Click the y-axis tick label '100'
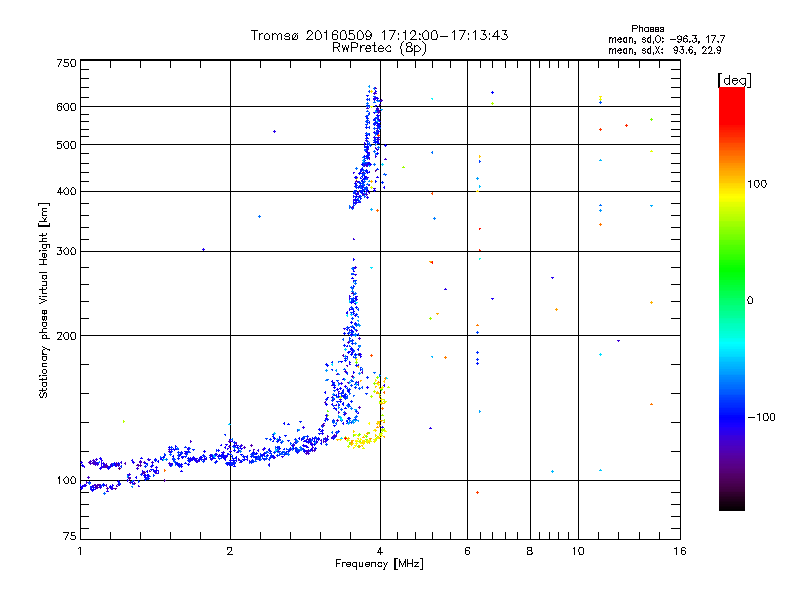The image size is (800, 600). (x=66, y=480)
